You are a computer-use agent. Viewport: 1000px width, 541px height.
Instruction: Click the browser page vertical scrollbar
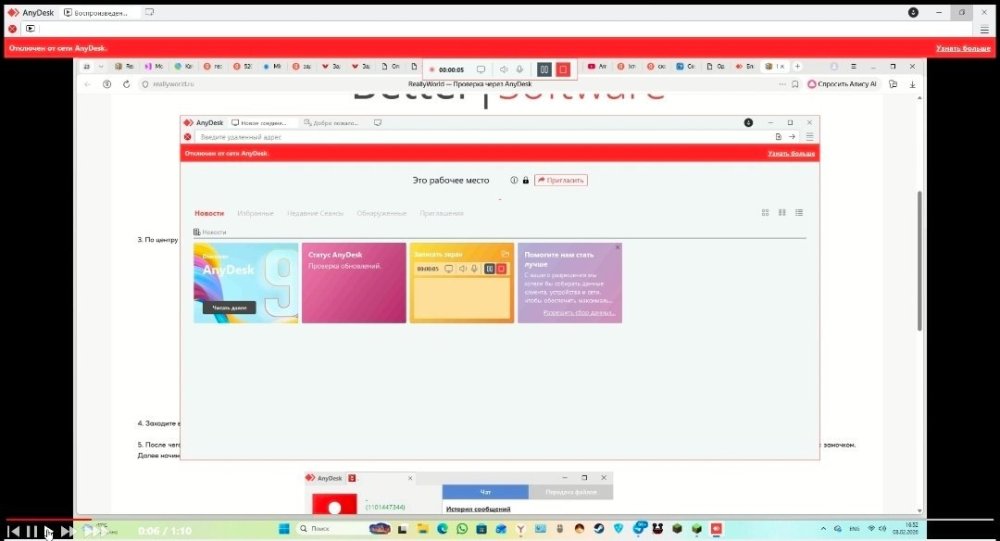point(920,260)
